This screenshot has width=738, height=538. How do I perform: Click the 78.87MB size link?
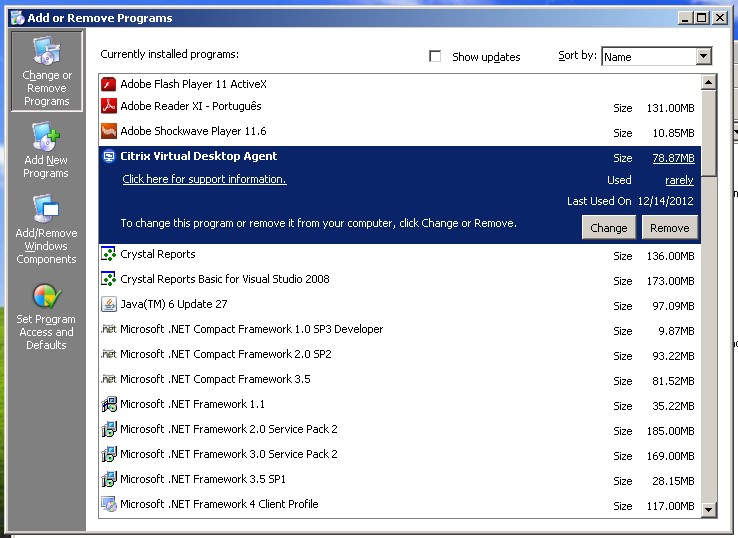tap(672, 158)
